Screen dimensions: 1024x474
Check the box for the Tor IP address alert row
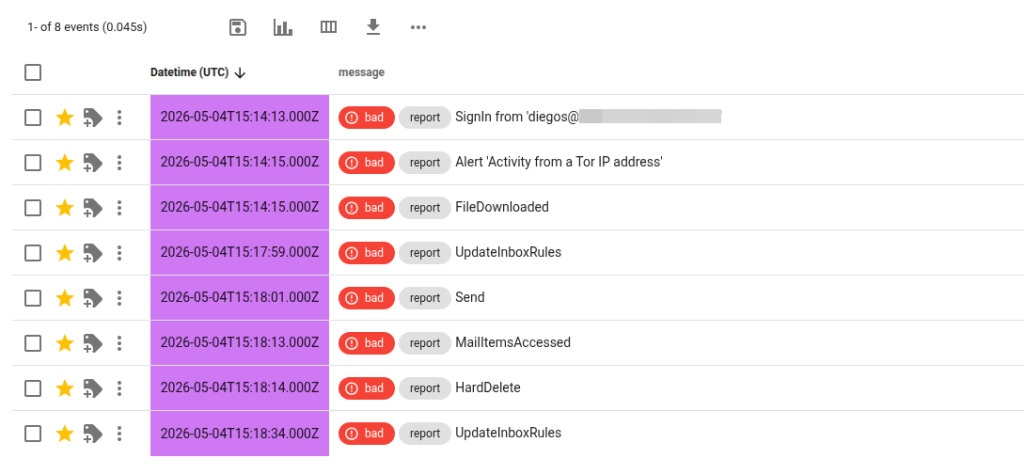[33, 163]
